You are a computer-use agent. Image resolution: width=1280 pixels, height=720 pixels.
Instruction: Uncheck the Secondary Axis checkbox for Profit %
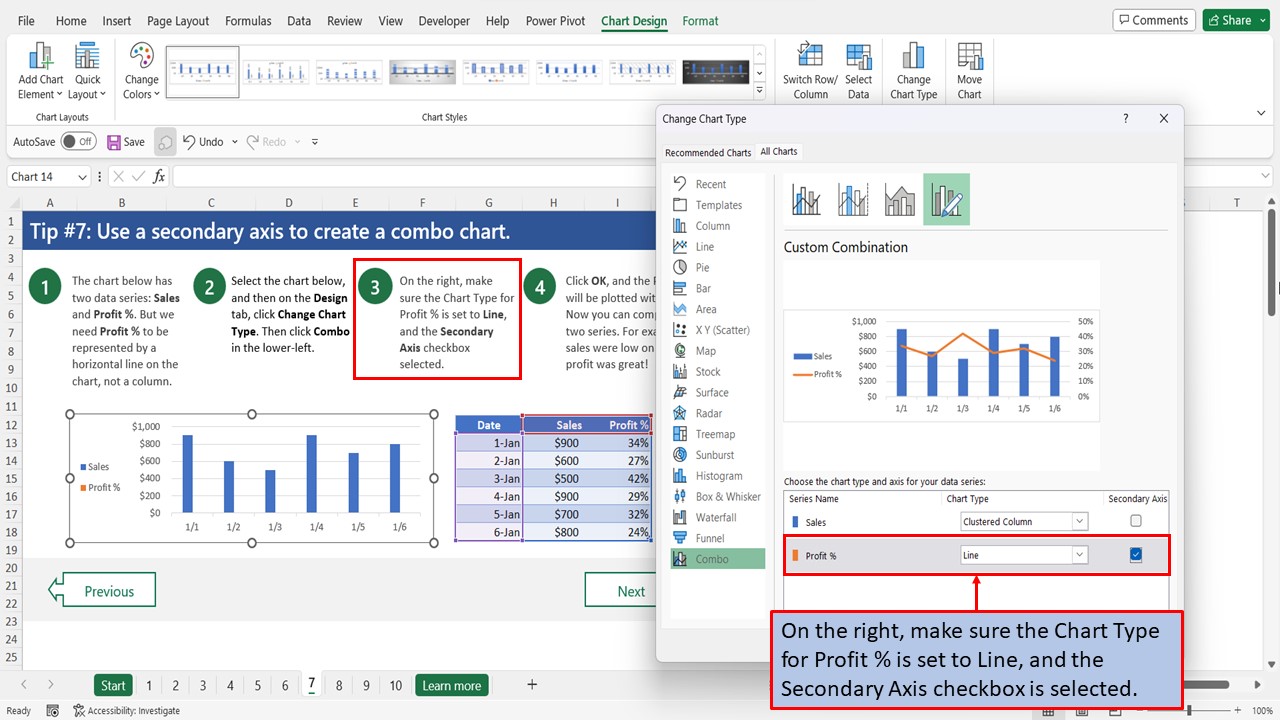point(1135,554)
